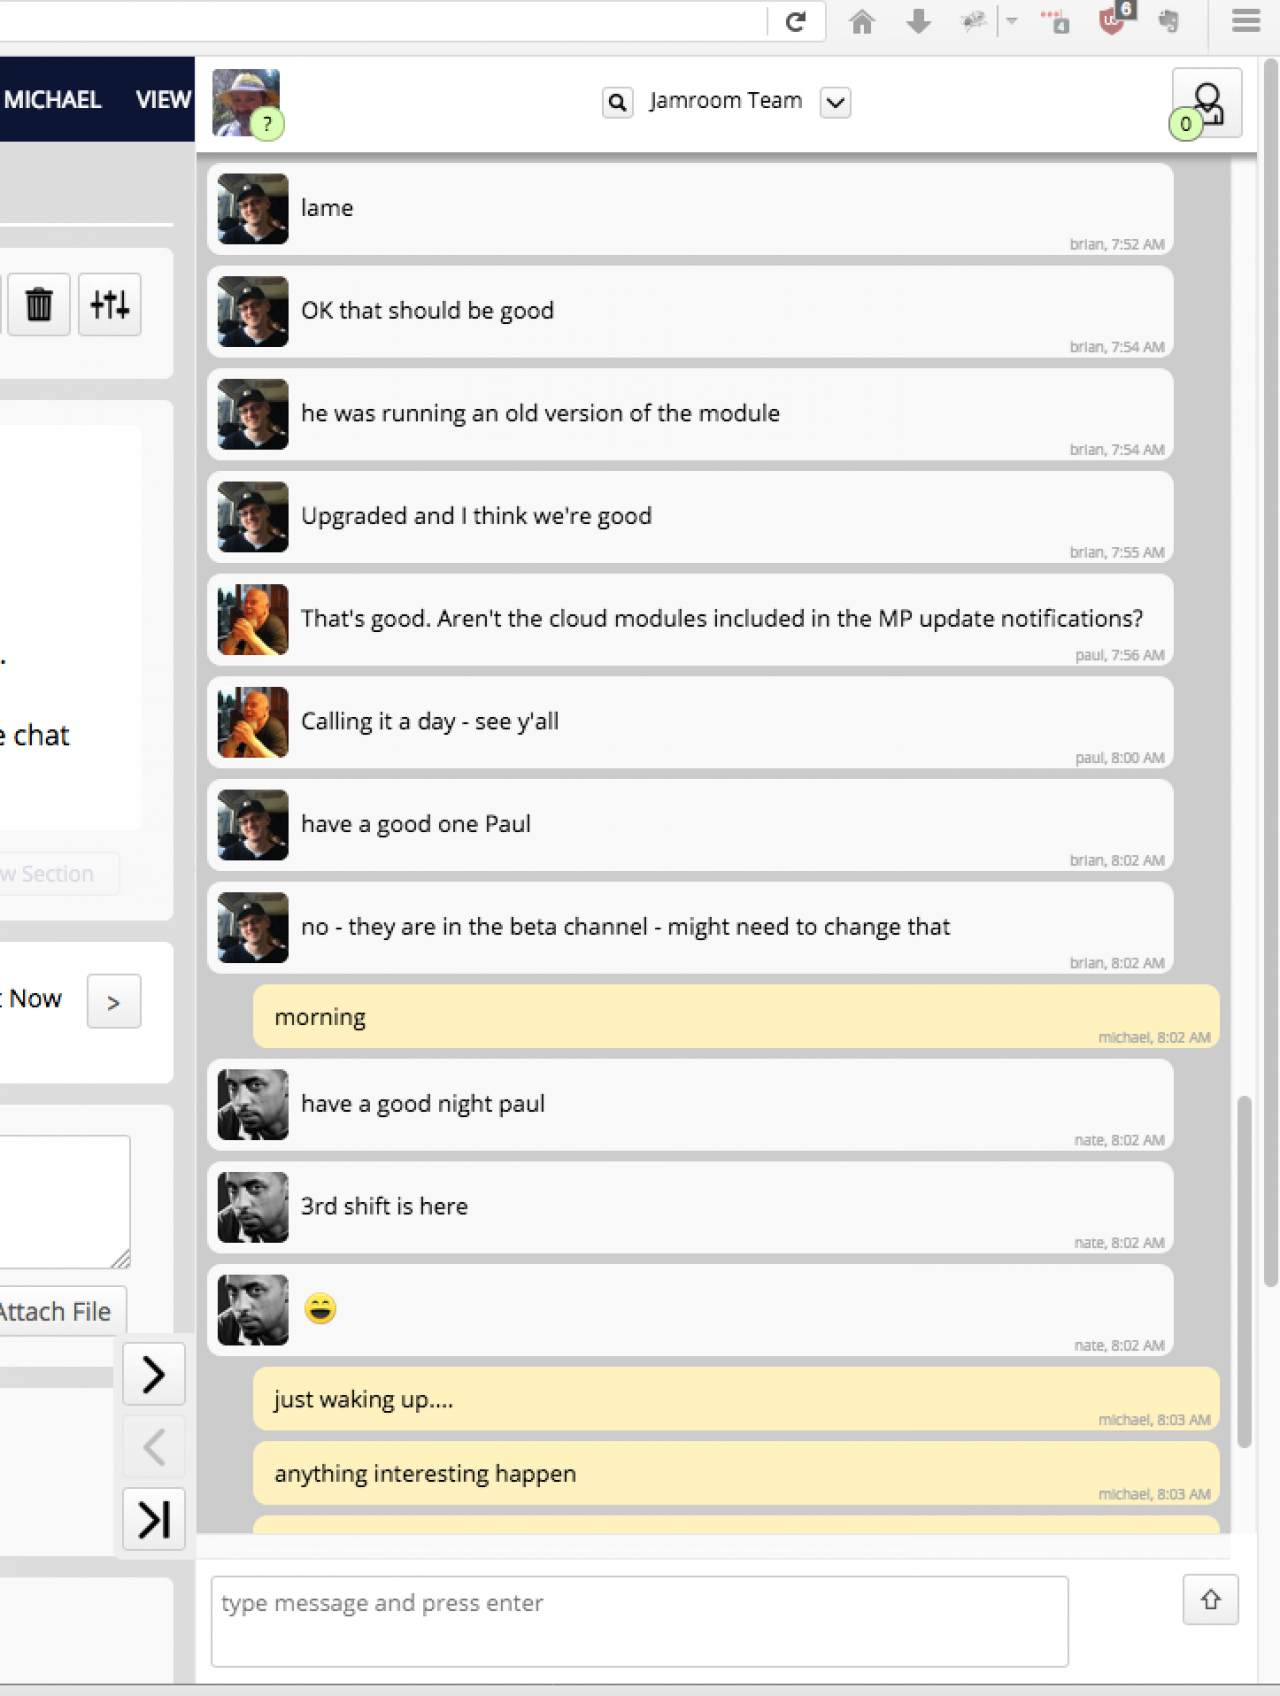Click the 'OK that should be good' message
The height and width of the screenshot is (1696, 1280).
(690, 312)
